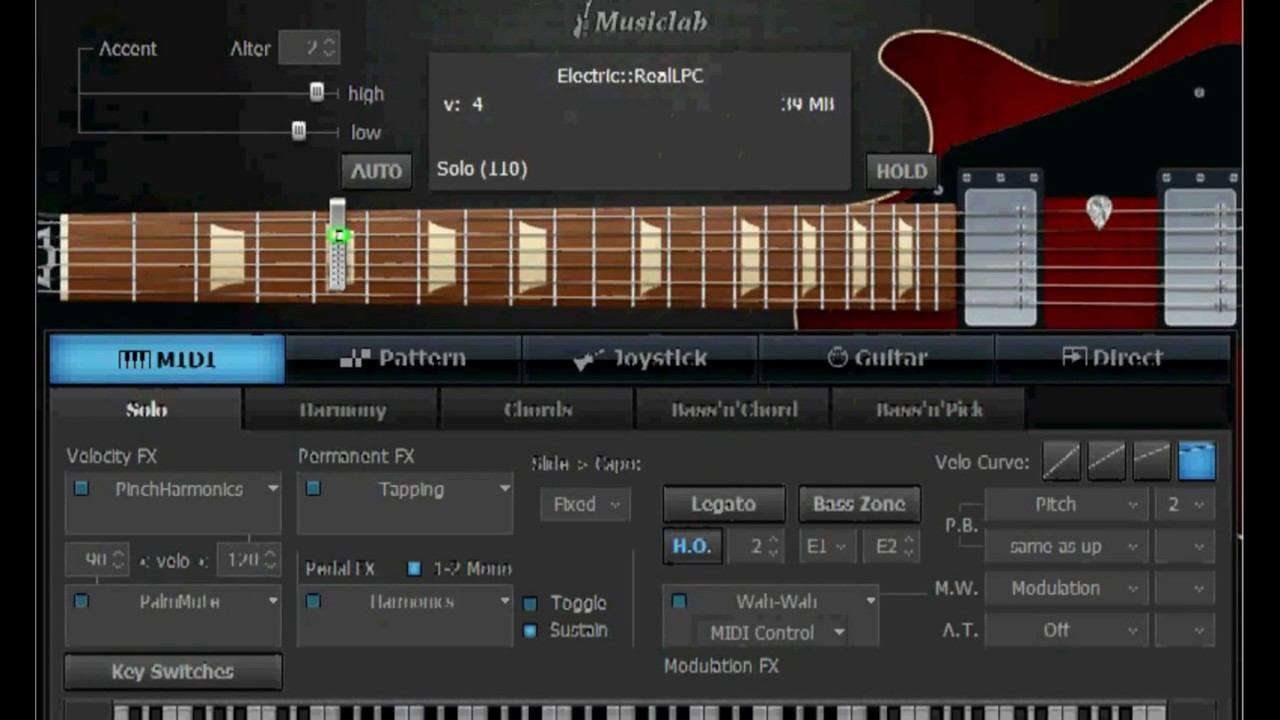
Task: Open the pedal FX Harmonics dropdown
Action: [504, 601]
